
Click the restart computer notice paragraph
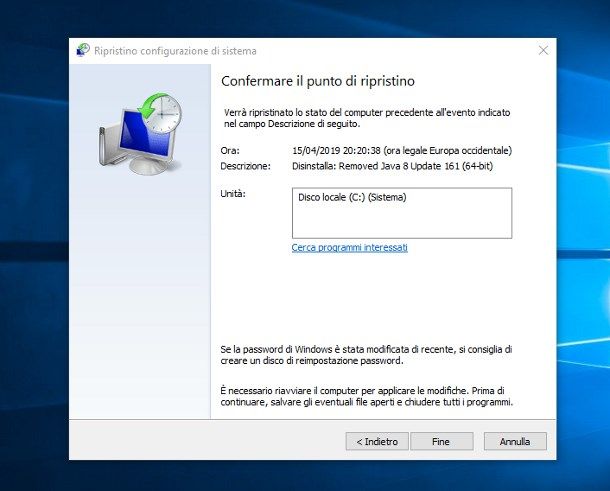coord(366,396)
